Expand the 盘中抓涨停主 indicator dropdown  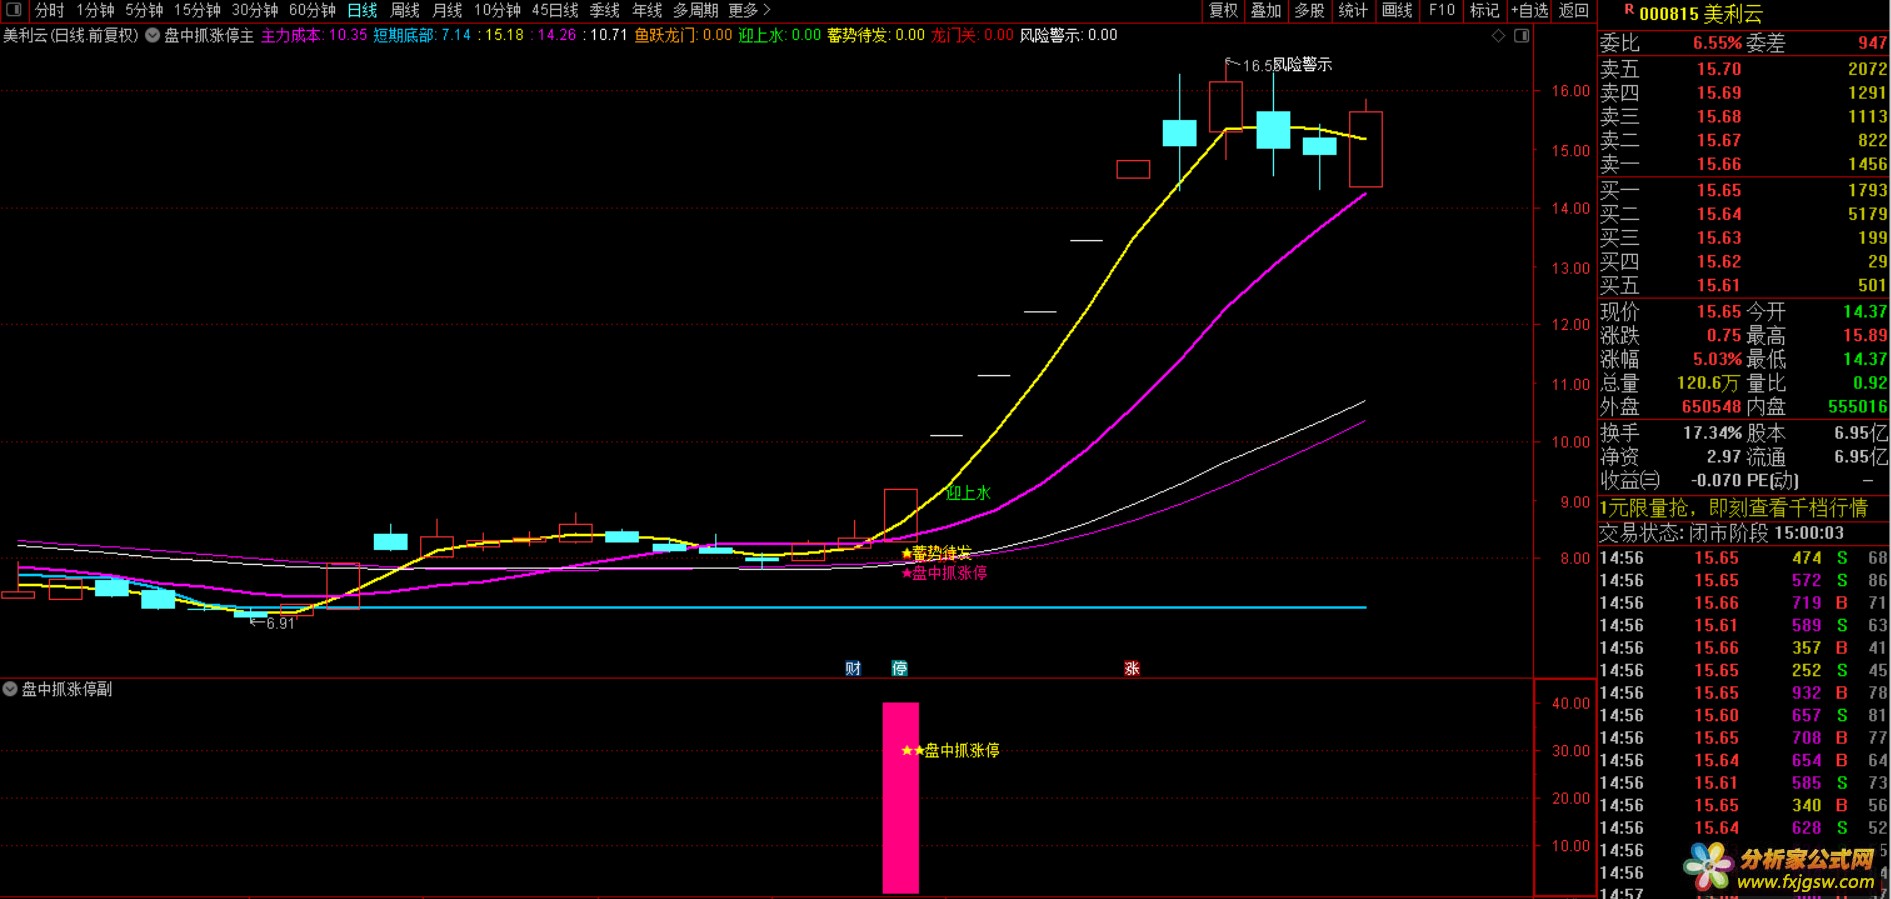[153, 35]
